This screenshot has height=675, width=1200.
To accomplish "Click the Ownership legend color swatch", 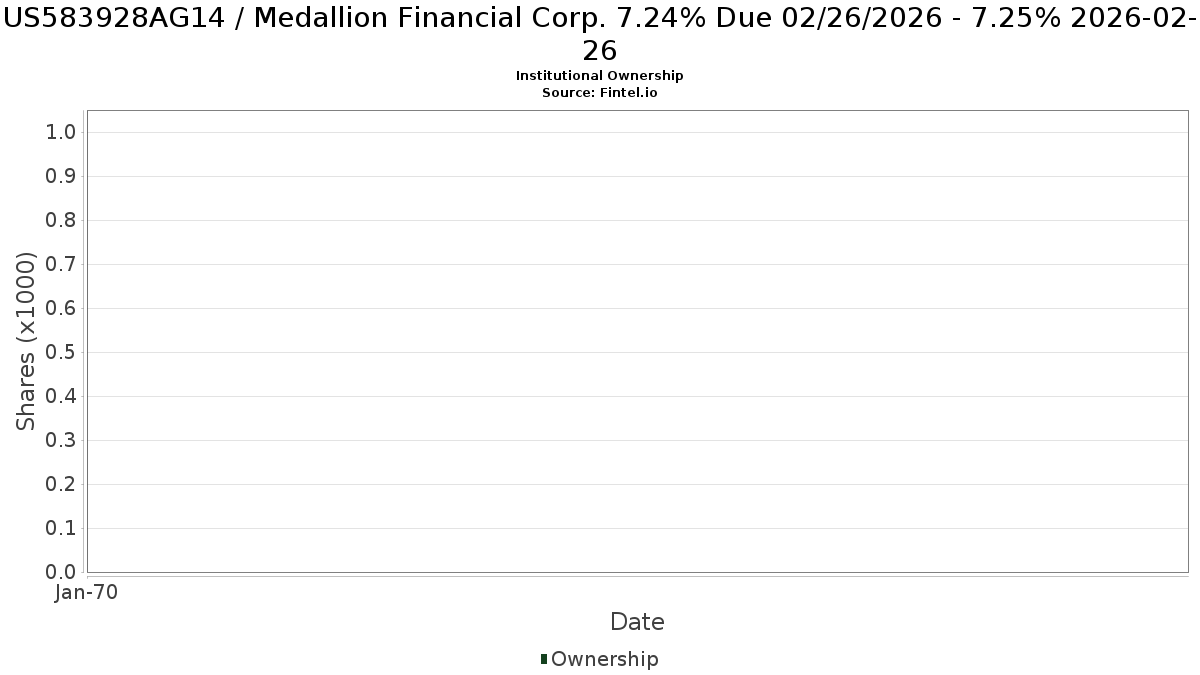I will [544, 659].
